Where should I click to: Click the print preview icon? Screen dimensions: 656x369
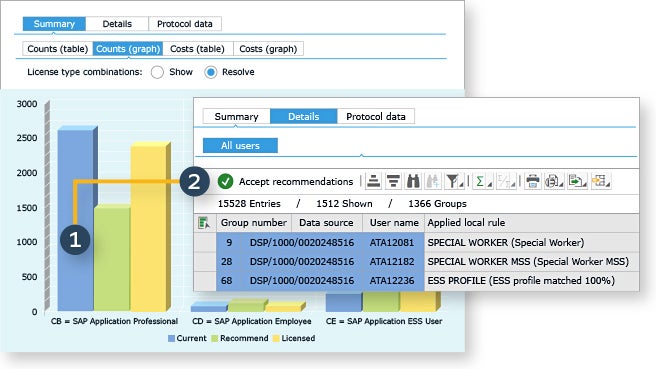[554, 181]
